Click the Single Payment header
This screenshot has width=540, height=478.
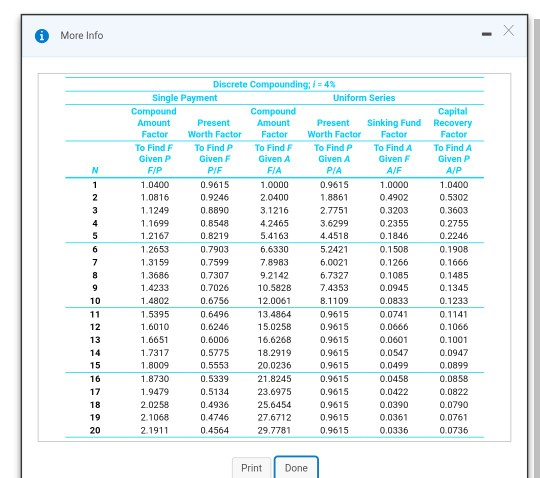185,98
